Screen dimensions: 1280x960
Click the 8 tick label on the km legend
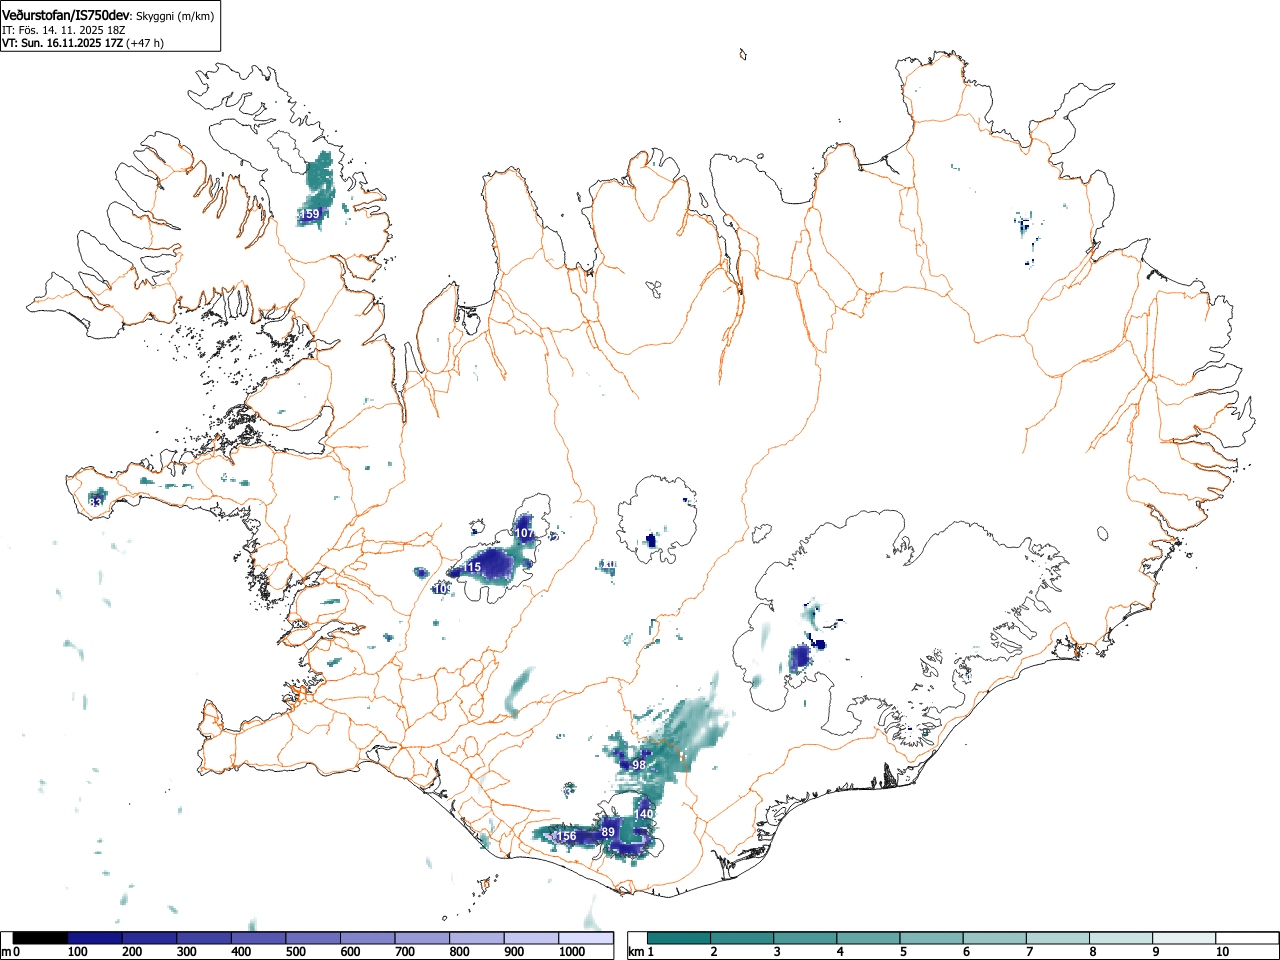pos(1092,952)
